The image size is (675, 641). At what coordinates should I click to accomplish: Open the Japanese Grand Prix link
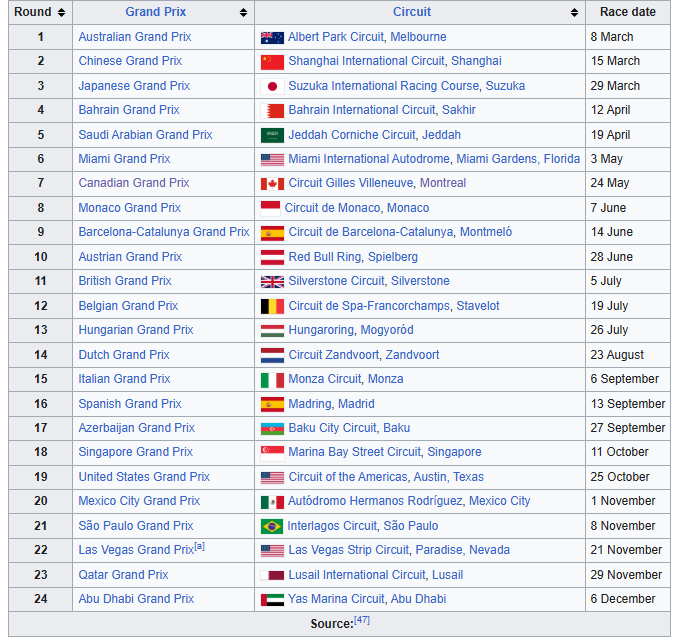(134, 86)
